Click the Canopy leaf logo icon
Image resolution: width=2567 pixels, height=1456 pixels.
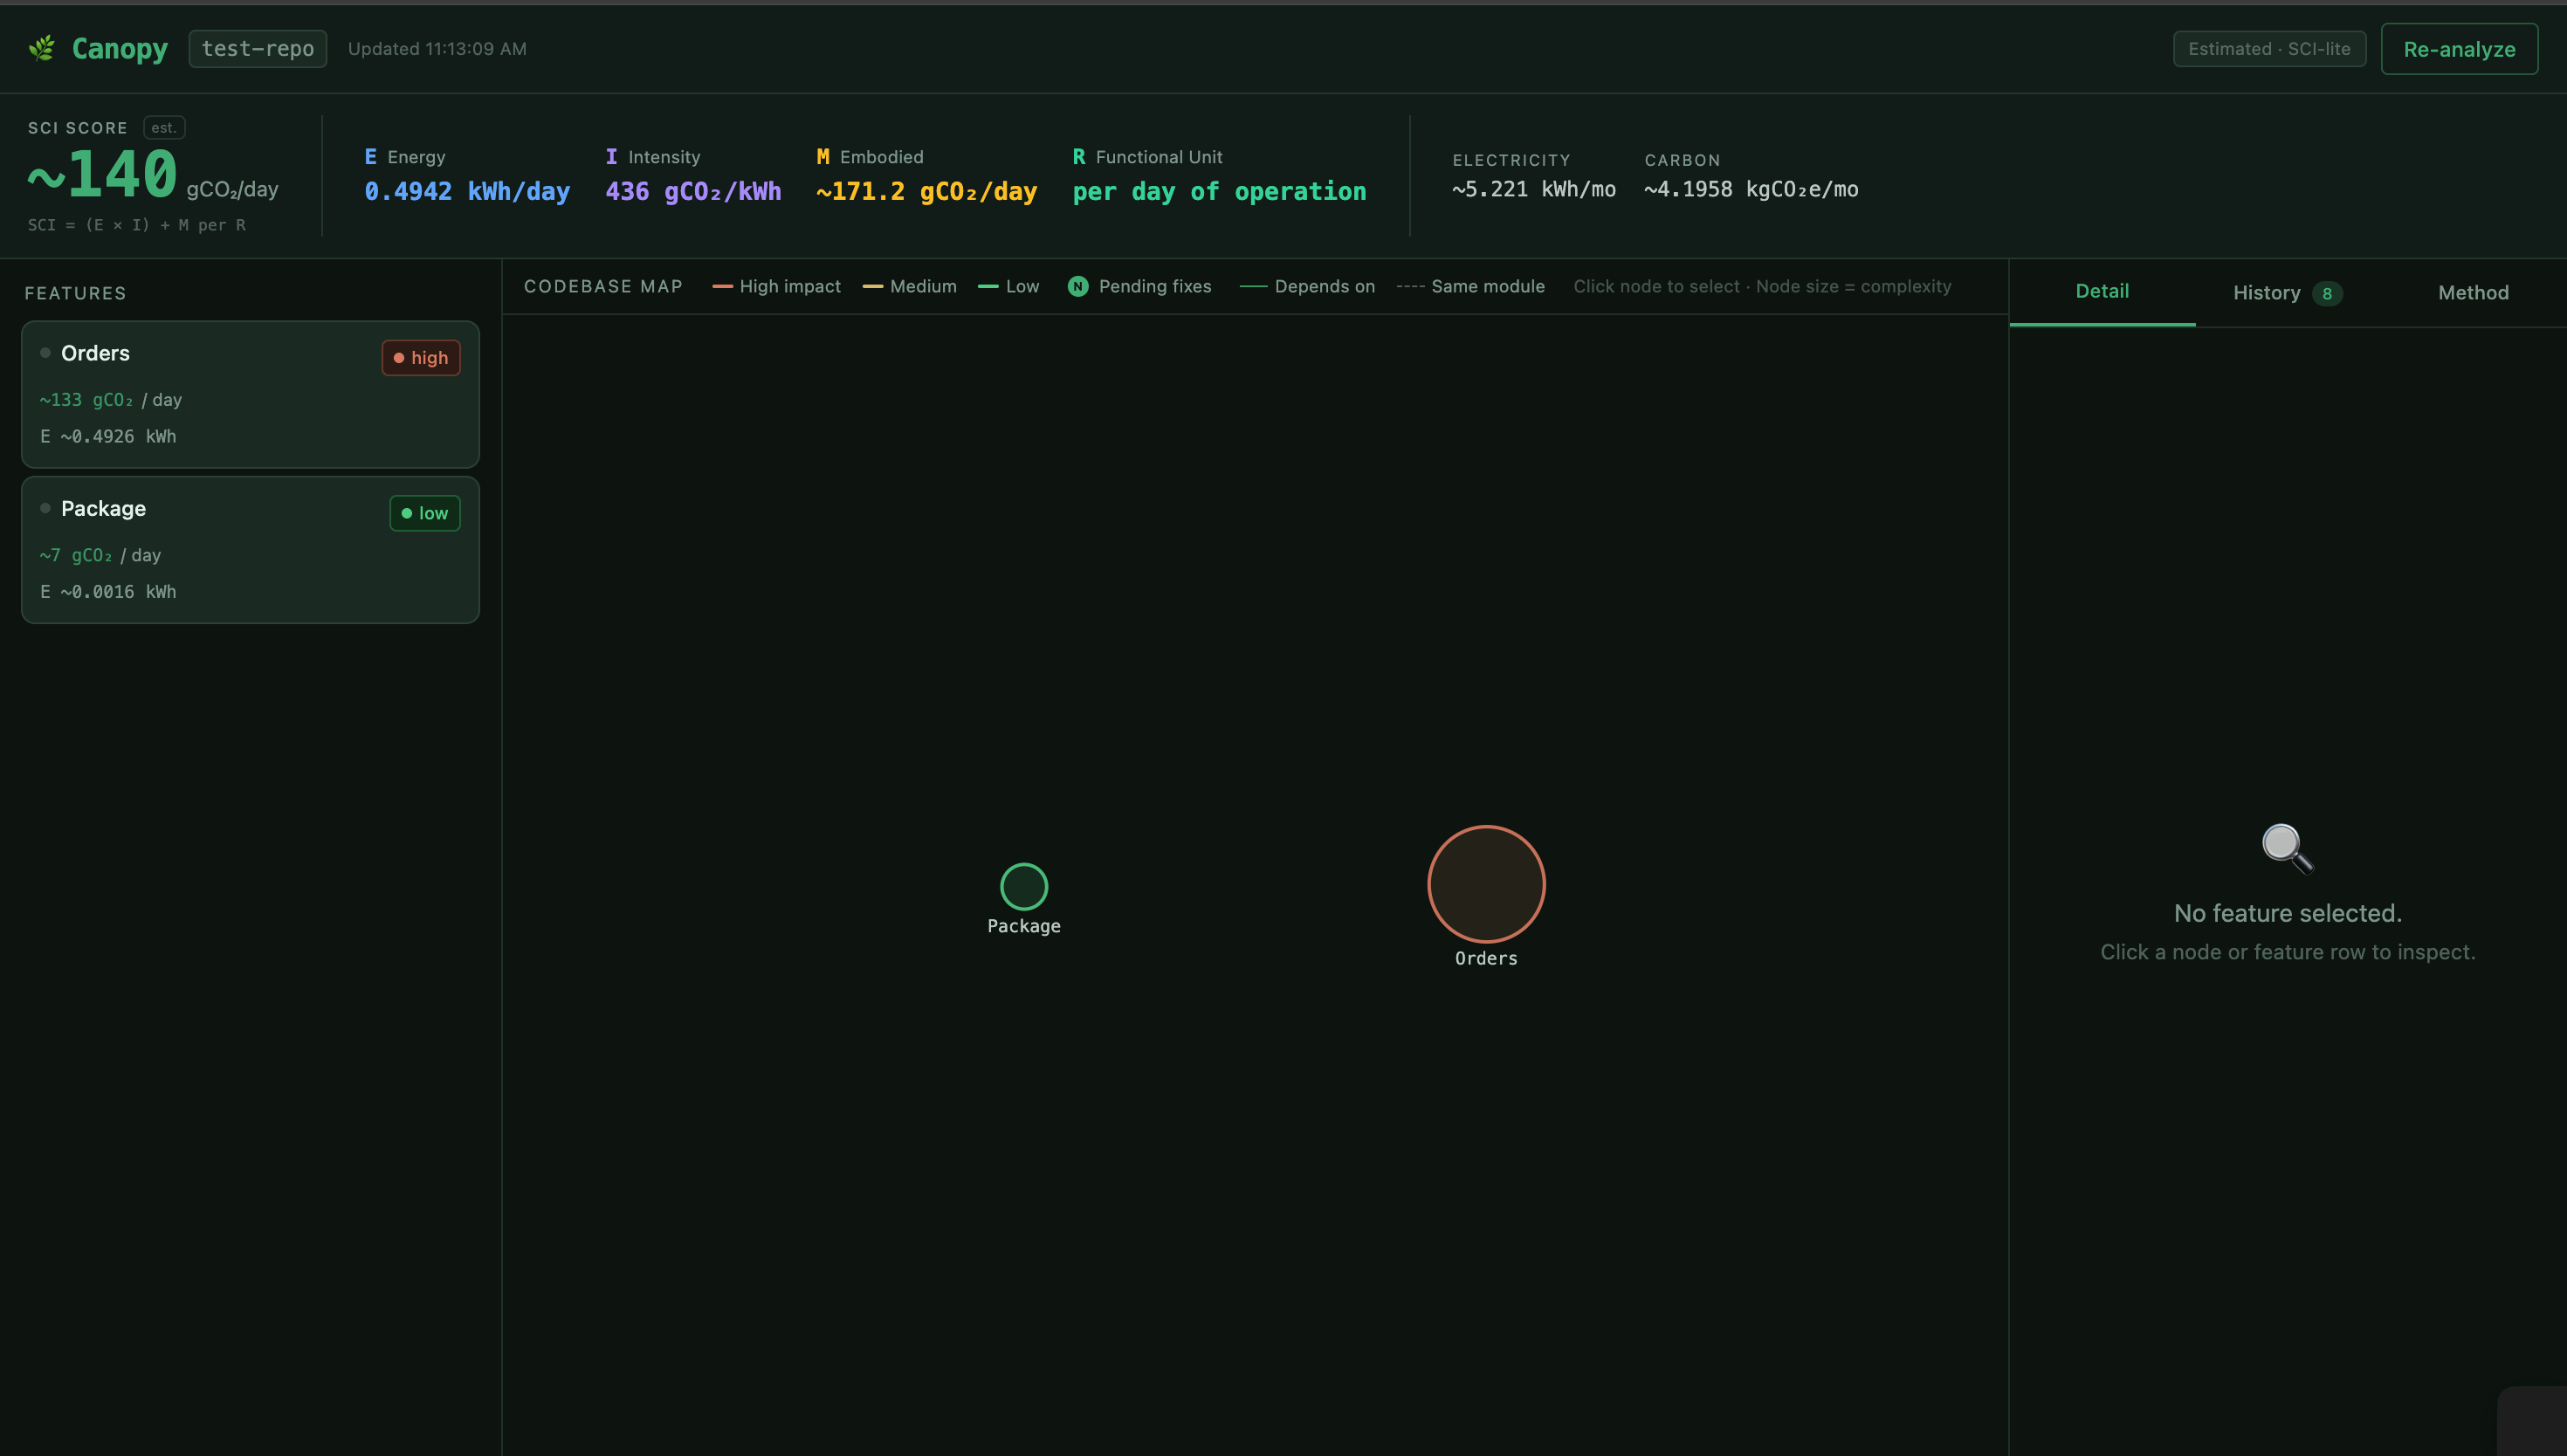(42, 48)
